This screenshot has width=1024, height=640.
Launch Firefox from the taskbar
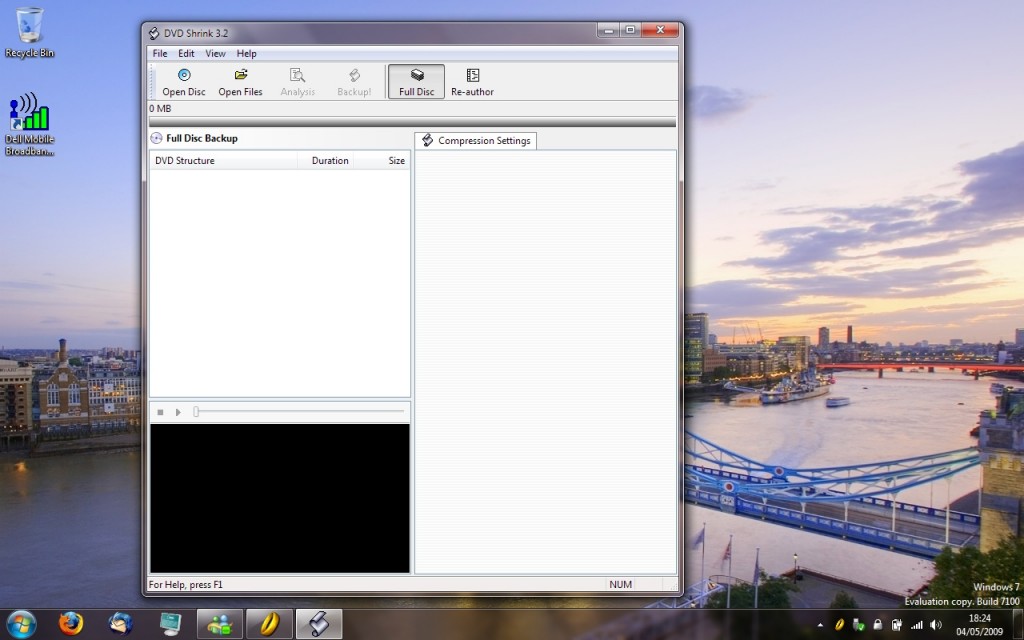(x=71, y=624)
